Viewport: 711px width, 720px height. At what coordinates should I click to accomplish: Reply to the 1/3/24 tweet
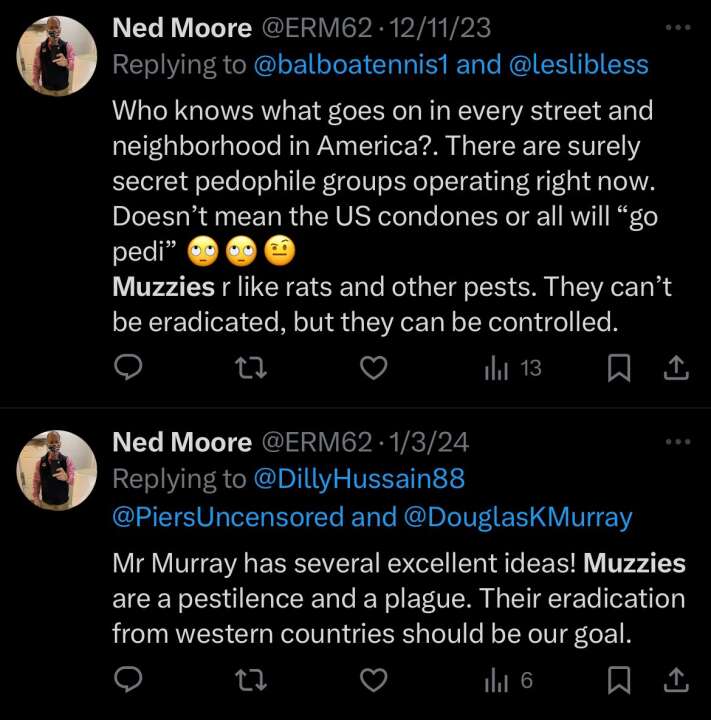(x=127, y=681)
